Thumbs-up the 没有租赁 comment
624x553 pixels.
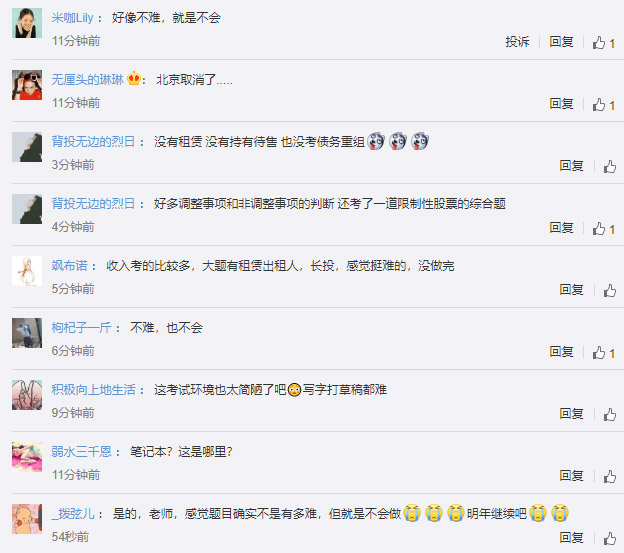(609, 166)
